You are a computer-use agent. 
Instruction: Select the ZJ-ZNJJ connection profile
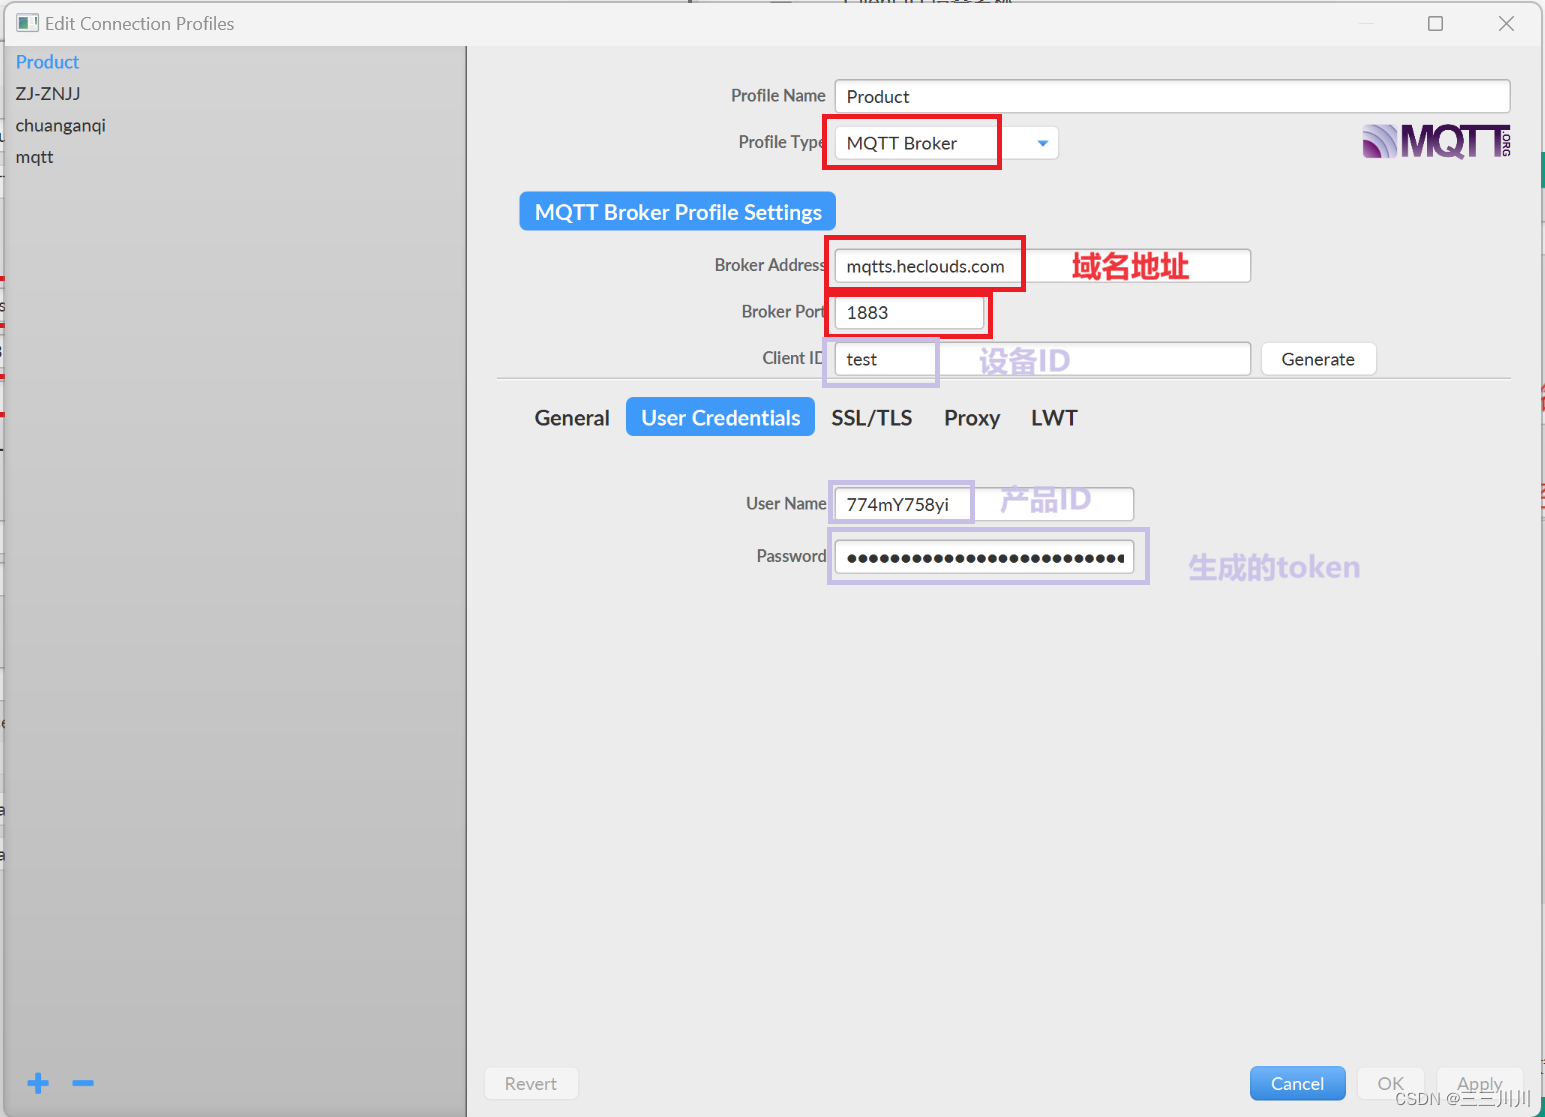[47, 93]
